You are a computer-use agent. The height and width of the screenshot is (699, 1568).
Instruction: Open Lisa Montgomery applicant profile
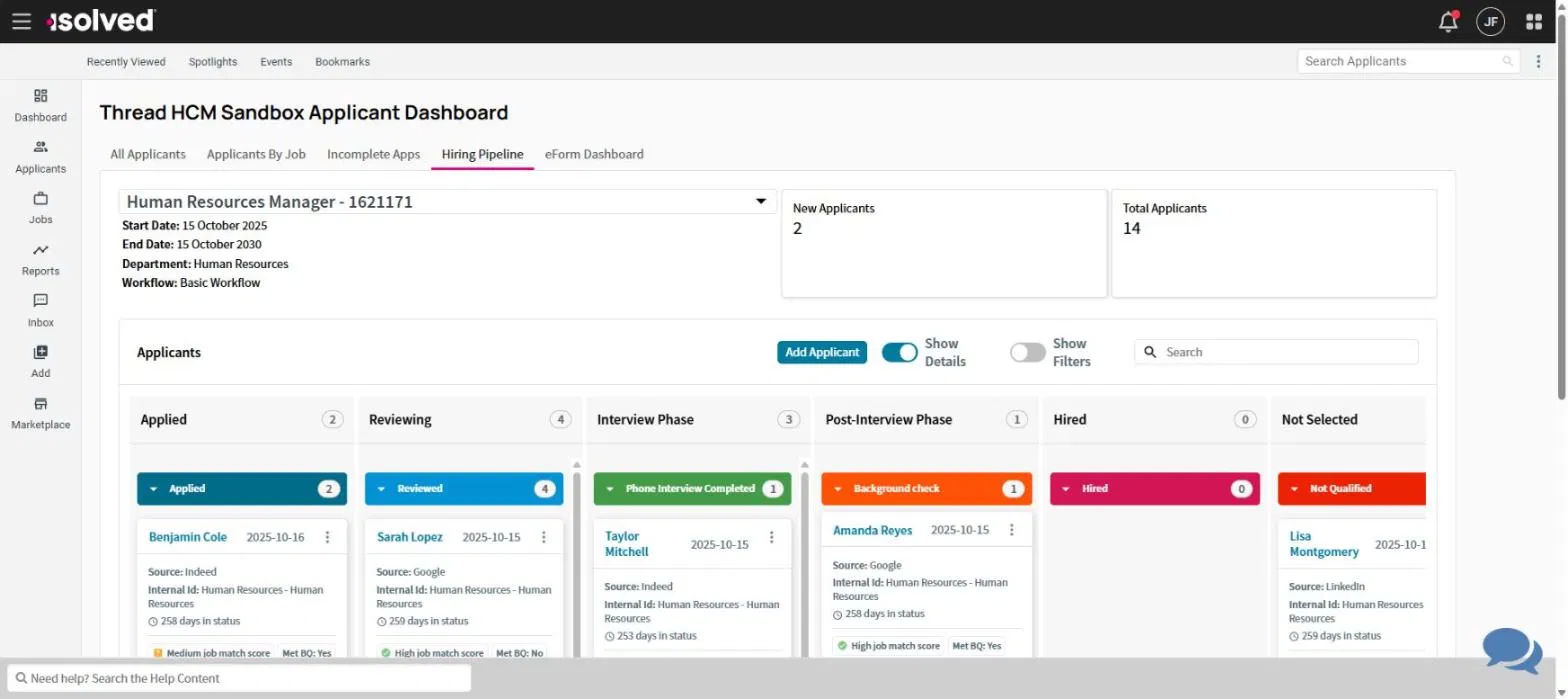[1324, 544]
